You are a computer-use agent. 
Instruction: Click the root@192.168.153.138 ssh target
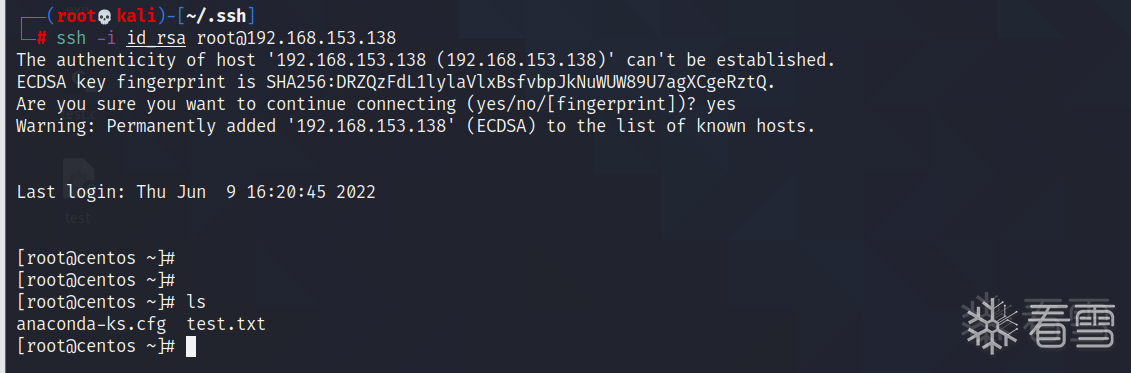(296, 38)
